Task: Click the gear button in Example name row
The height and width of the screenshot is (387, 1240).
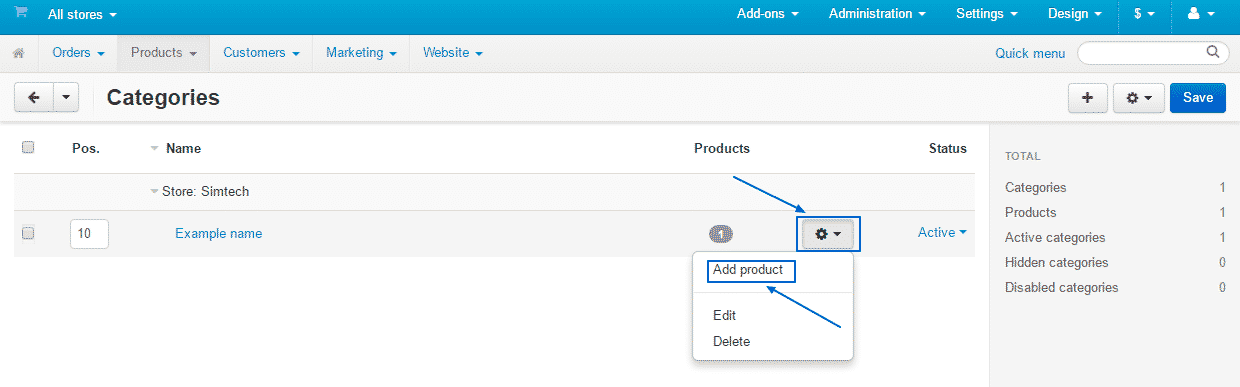Action: 828,233
